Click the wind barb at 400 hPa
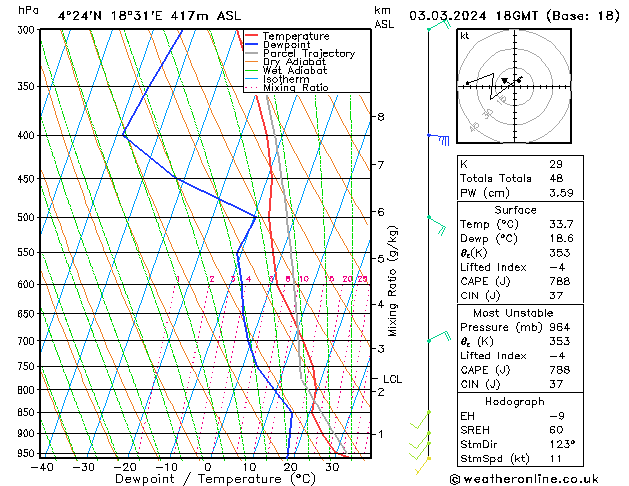629x486 pixels. tap(437, 138)
